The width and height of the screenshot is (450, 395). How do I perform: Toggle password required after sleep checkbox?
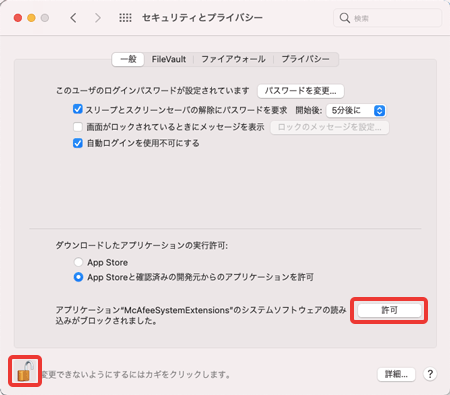pos(78,109)
